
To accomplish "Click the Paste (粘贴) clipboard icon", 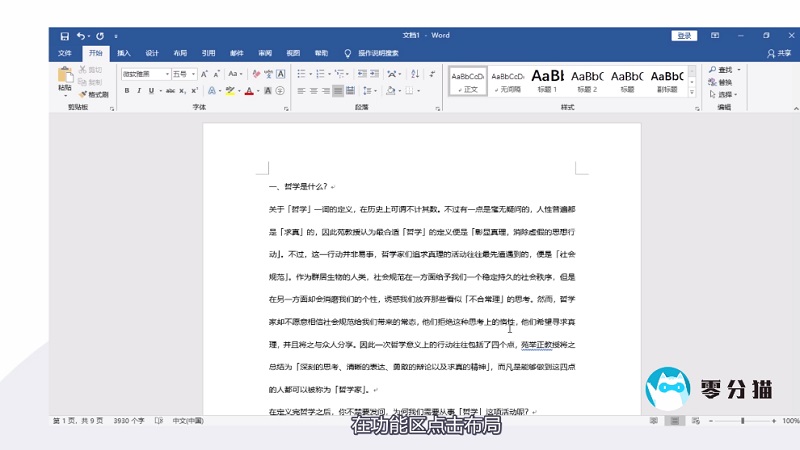I will pyautogui.click(x=65, y=76).
